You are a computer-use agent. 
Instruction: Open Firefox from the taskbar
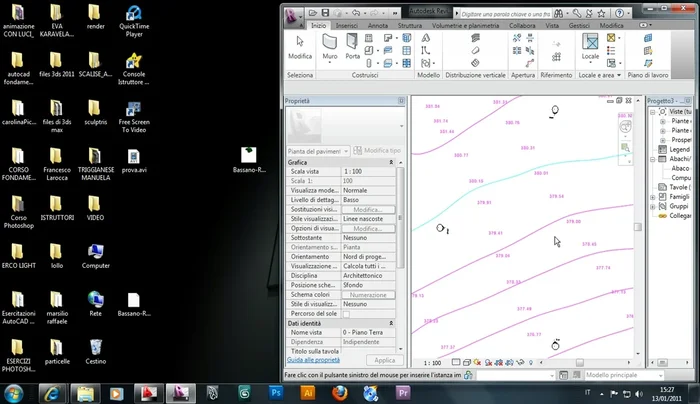[340, 392]
